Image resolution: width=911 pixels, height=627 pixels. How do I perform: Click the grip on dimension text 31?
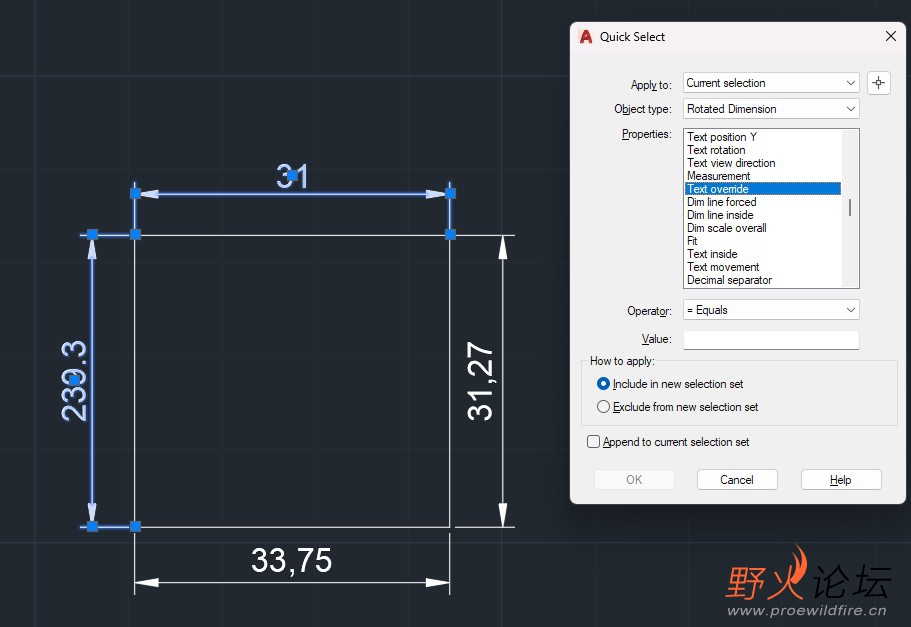click(x=292, y=175)
